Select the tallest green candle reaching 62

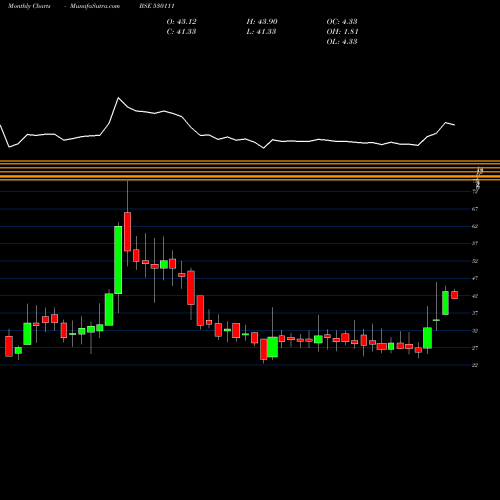pos(118,260)
